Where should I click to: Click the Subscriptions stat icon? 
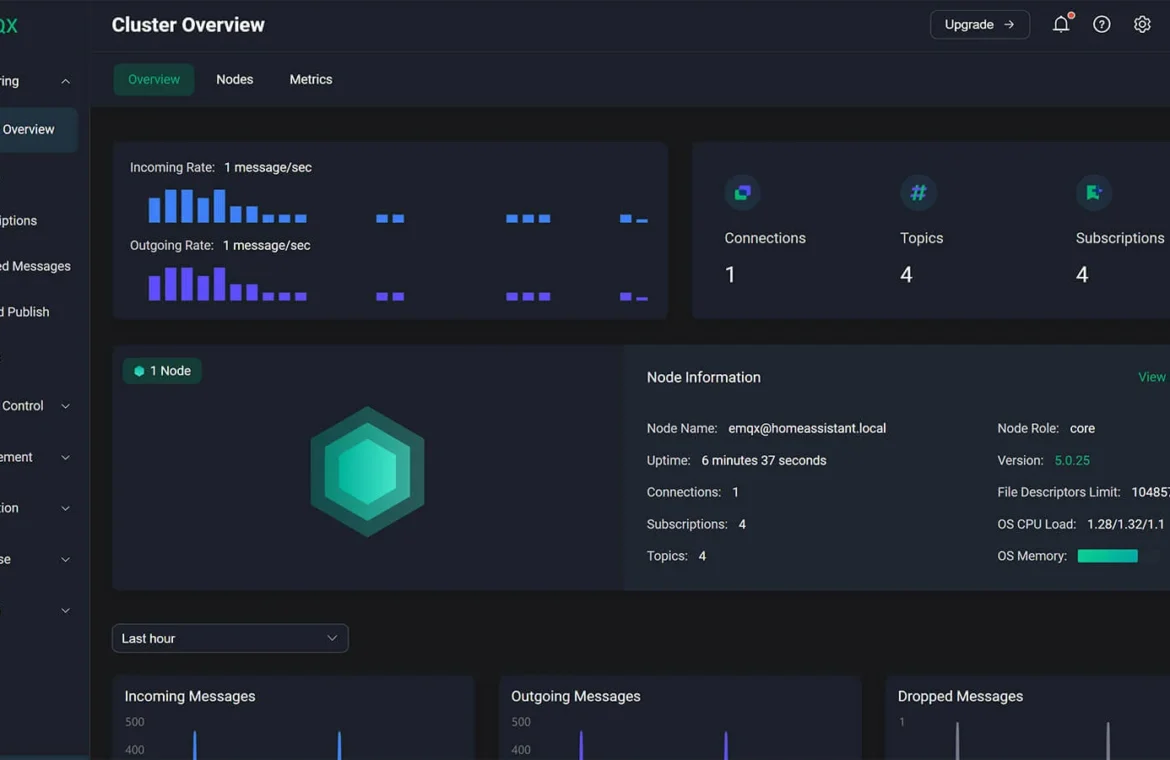pos(1094,193)
